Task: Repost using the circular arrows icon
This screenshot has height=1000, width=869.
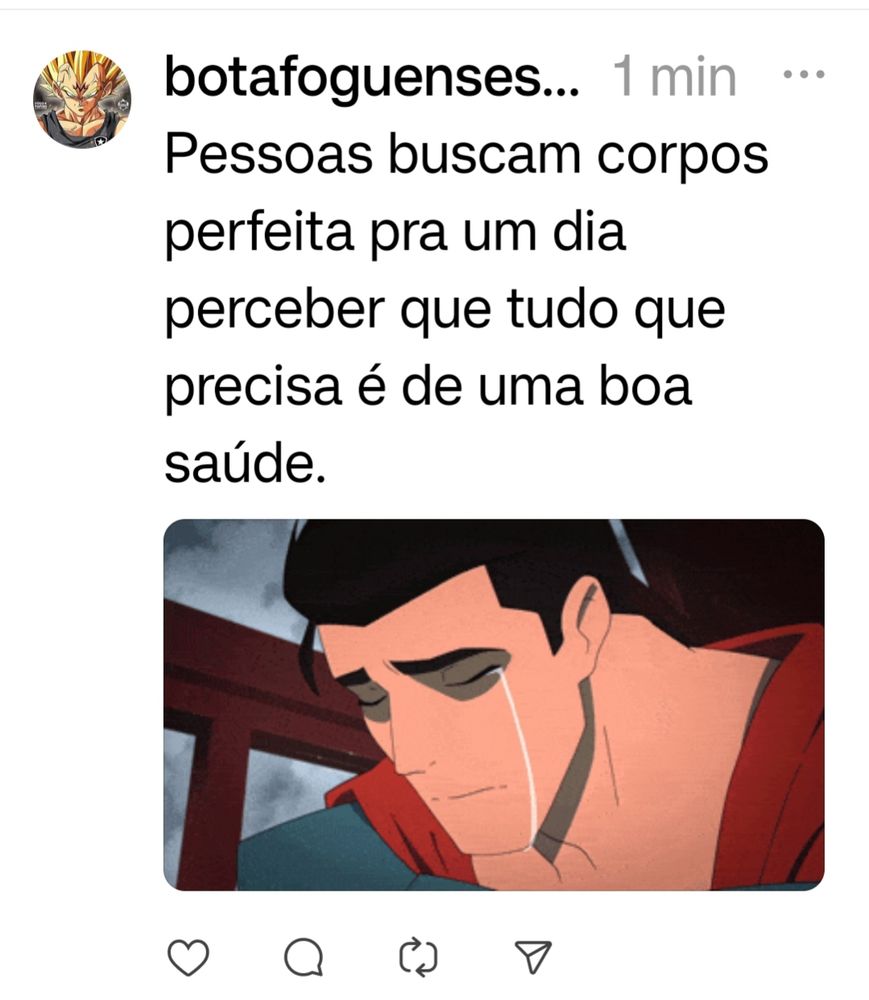Action: [418, 957]
